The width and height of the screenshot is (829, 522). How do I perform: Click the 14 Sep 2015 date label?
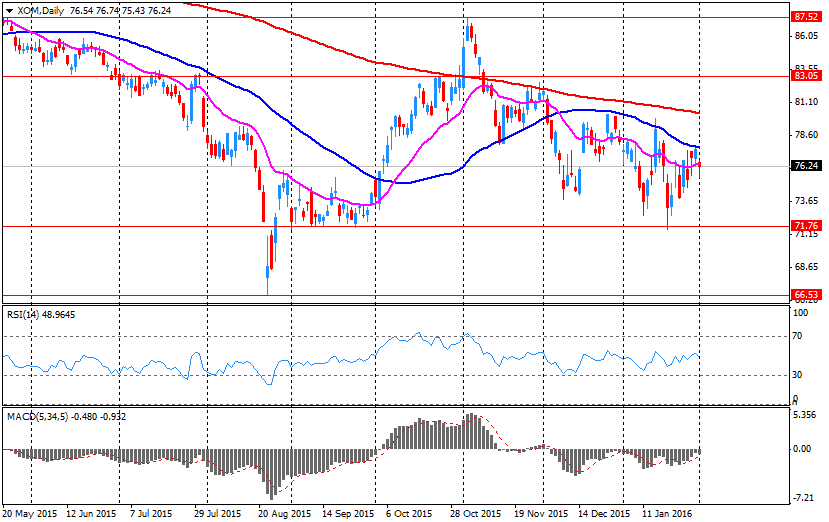point(348,514)
